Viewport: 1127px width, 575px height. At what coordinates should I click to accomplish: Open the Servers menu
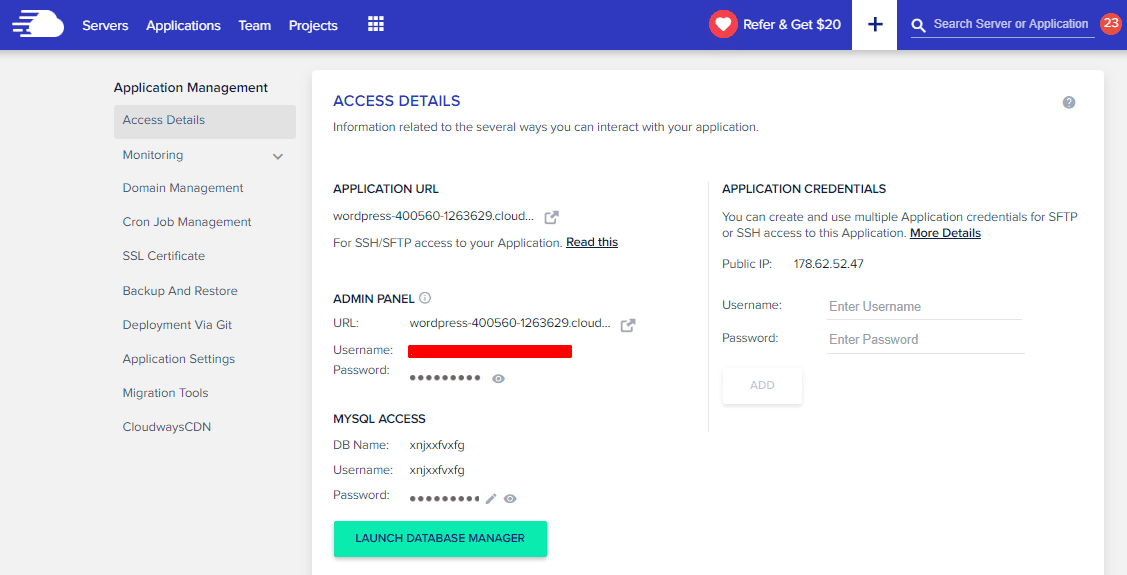point(105,25)
